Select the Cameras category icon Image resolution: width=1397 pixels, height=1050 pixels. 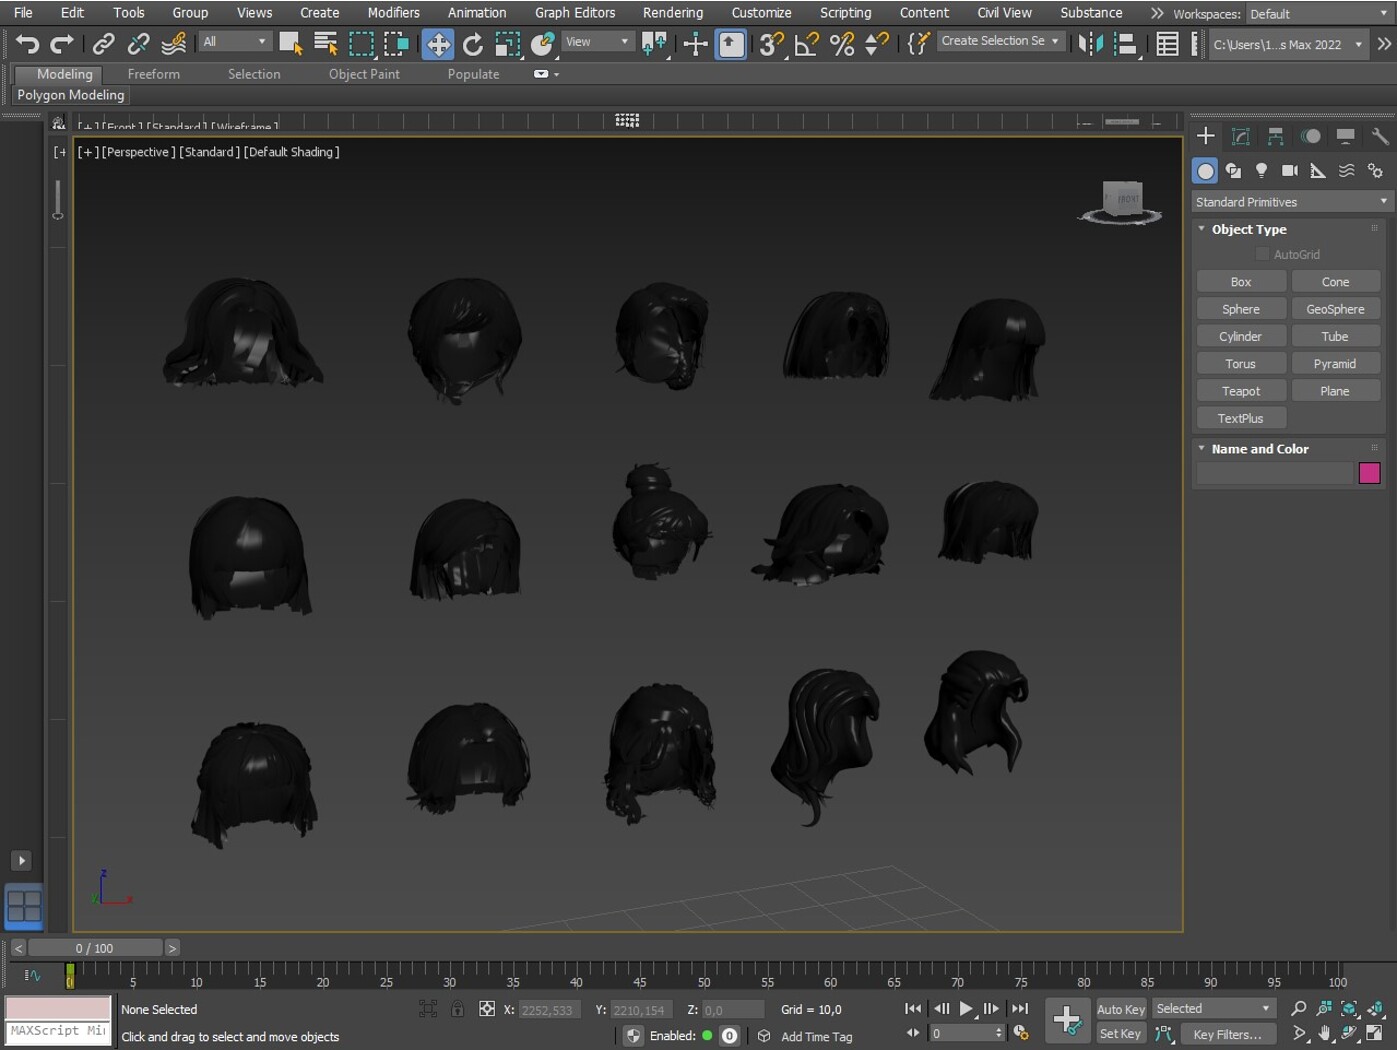pos(1290,171)
